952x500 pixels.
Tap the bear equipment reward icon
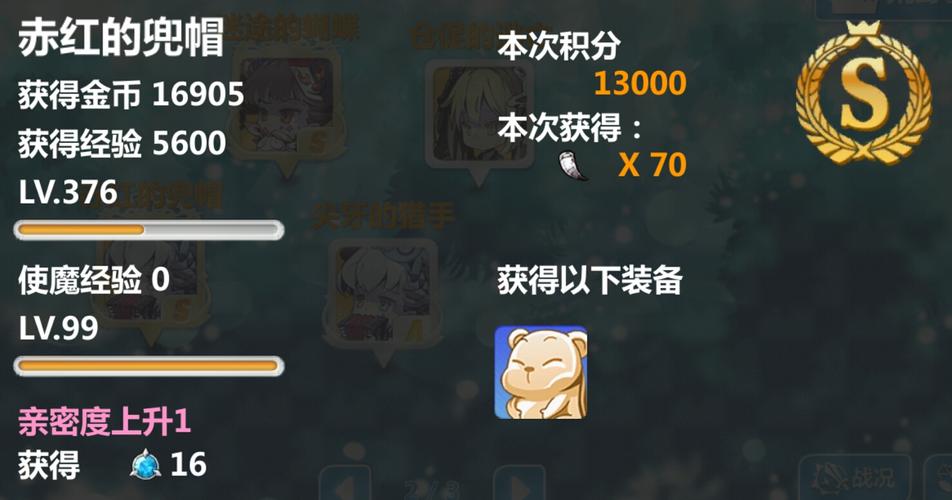[x=540, y=373]
